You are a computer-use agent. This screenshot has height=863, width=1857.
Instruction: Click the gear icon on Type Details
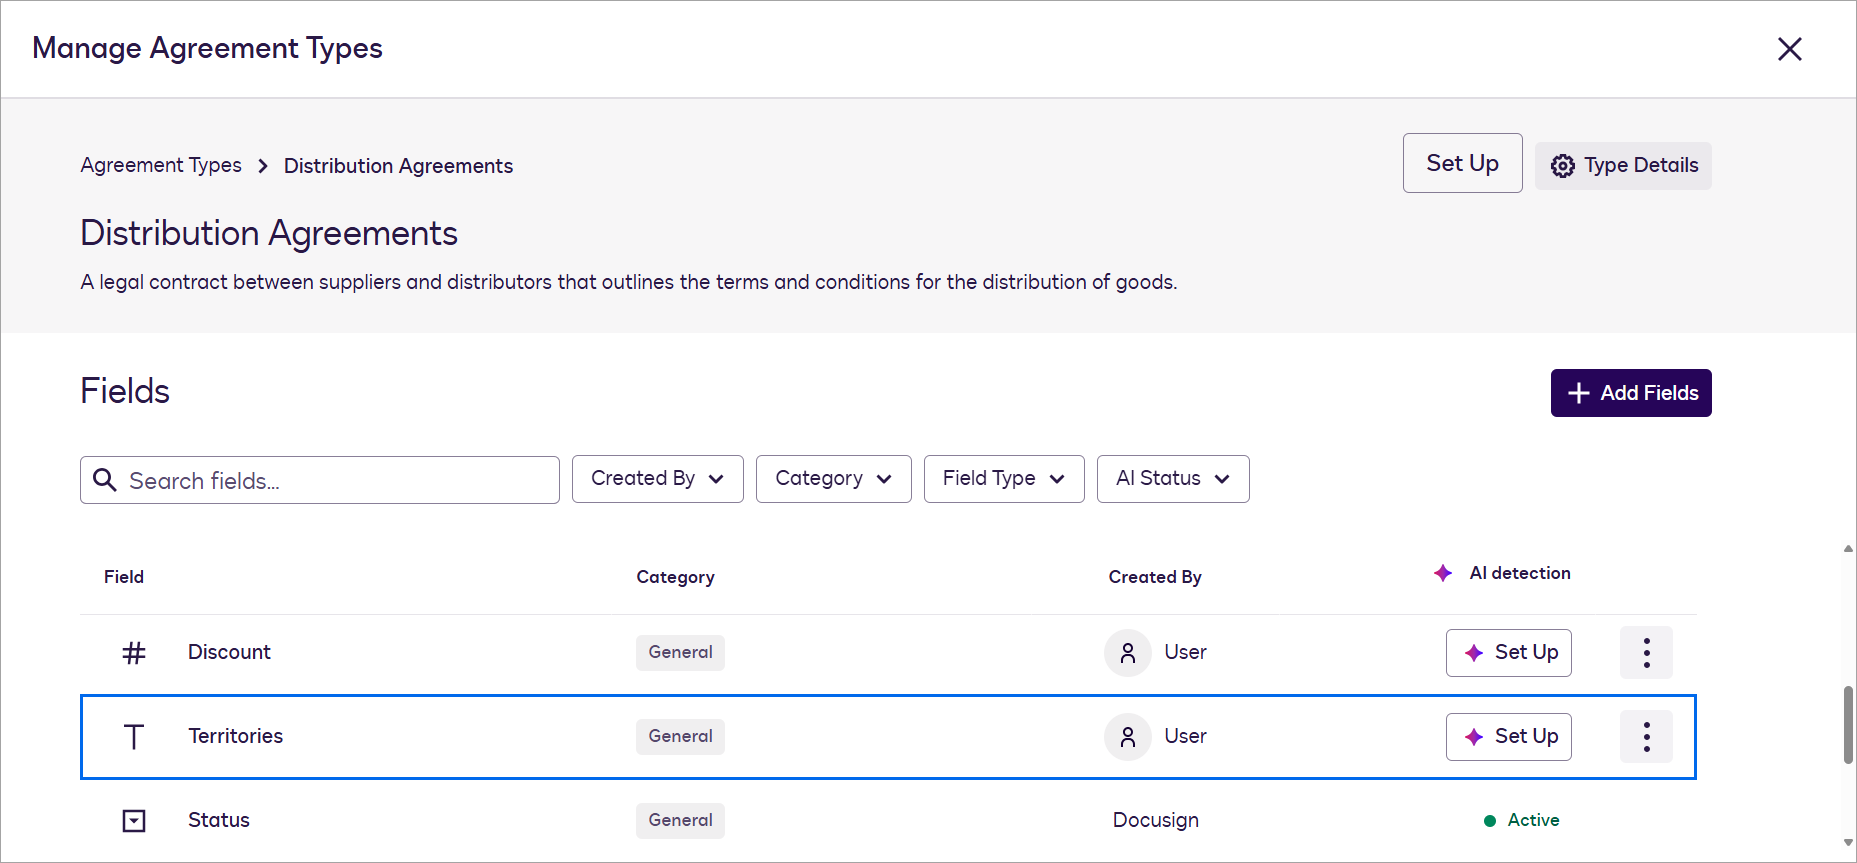(x=1562, y=166)
